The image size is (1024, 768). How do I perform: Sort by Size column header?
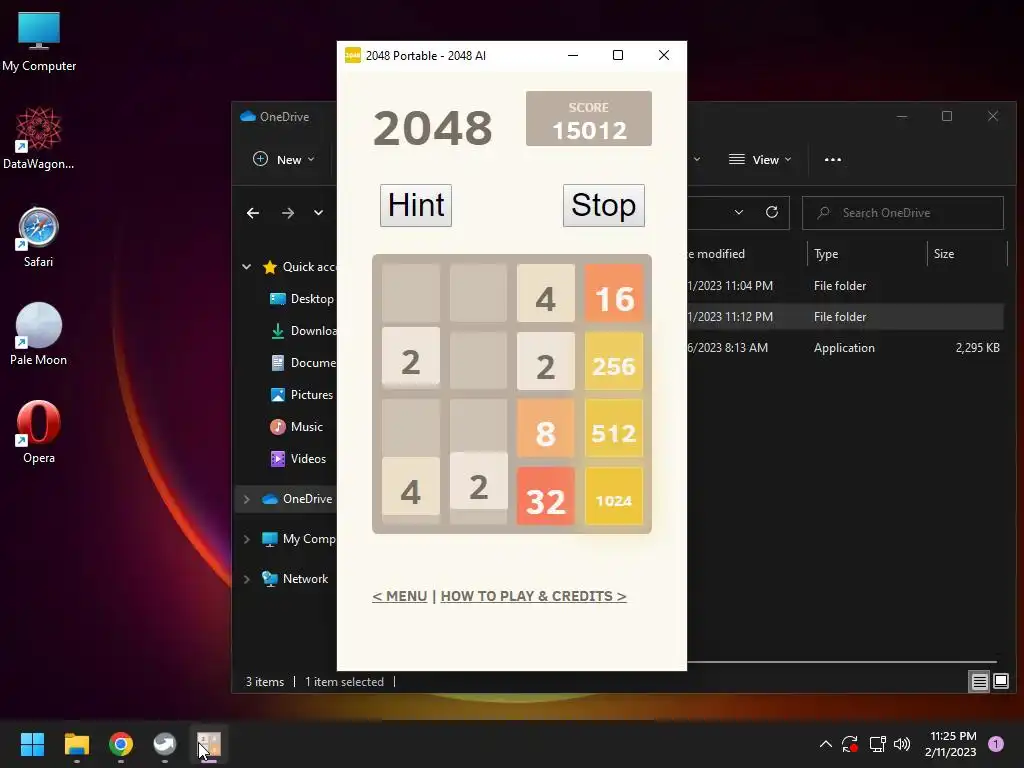point(967,254)
